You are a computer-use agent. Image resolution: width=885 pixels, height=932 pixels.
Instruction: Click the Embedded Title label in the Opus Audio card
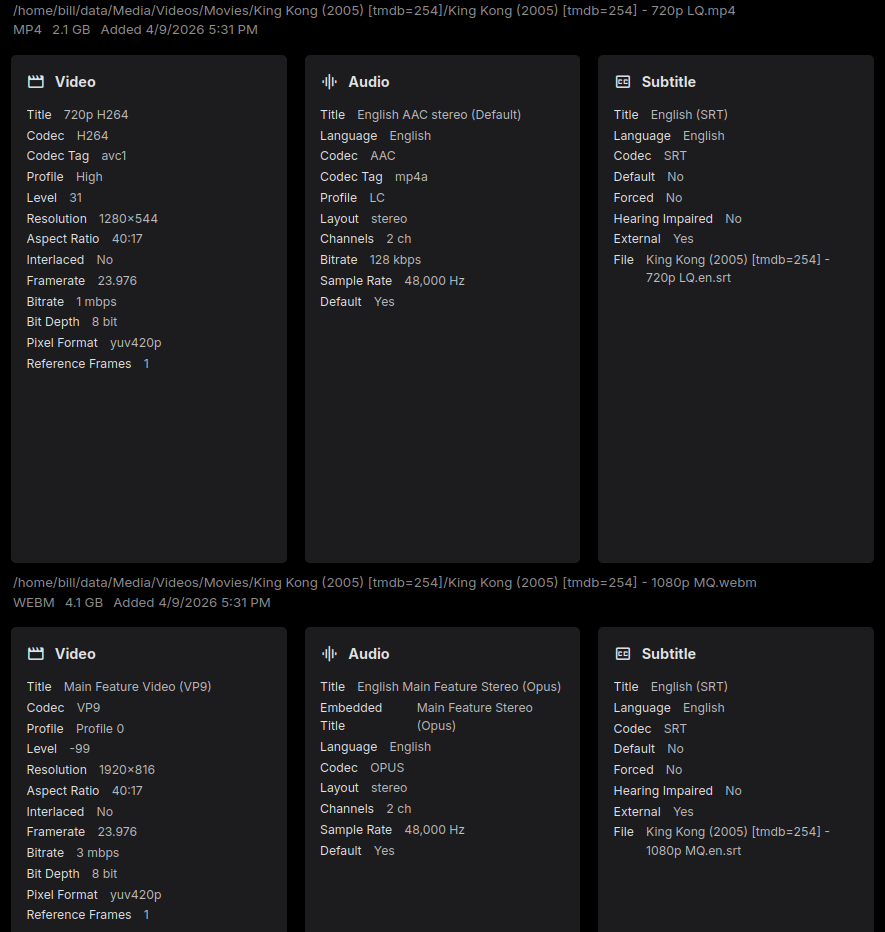(x=351, y=717)
